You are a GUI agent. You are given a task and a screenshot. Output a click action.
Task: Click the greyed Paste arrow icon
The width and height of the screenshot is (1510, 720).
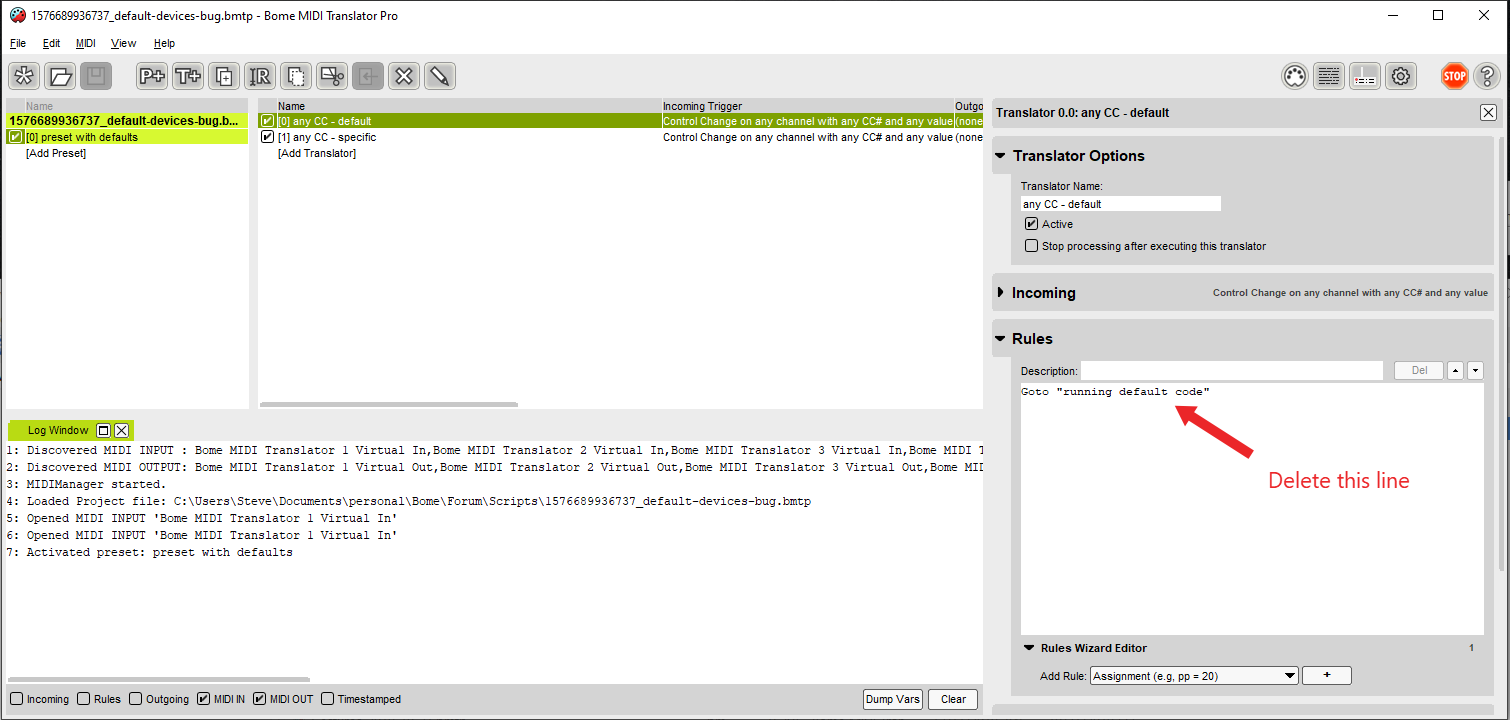(368, 75)
